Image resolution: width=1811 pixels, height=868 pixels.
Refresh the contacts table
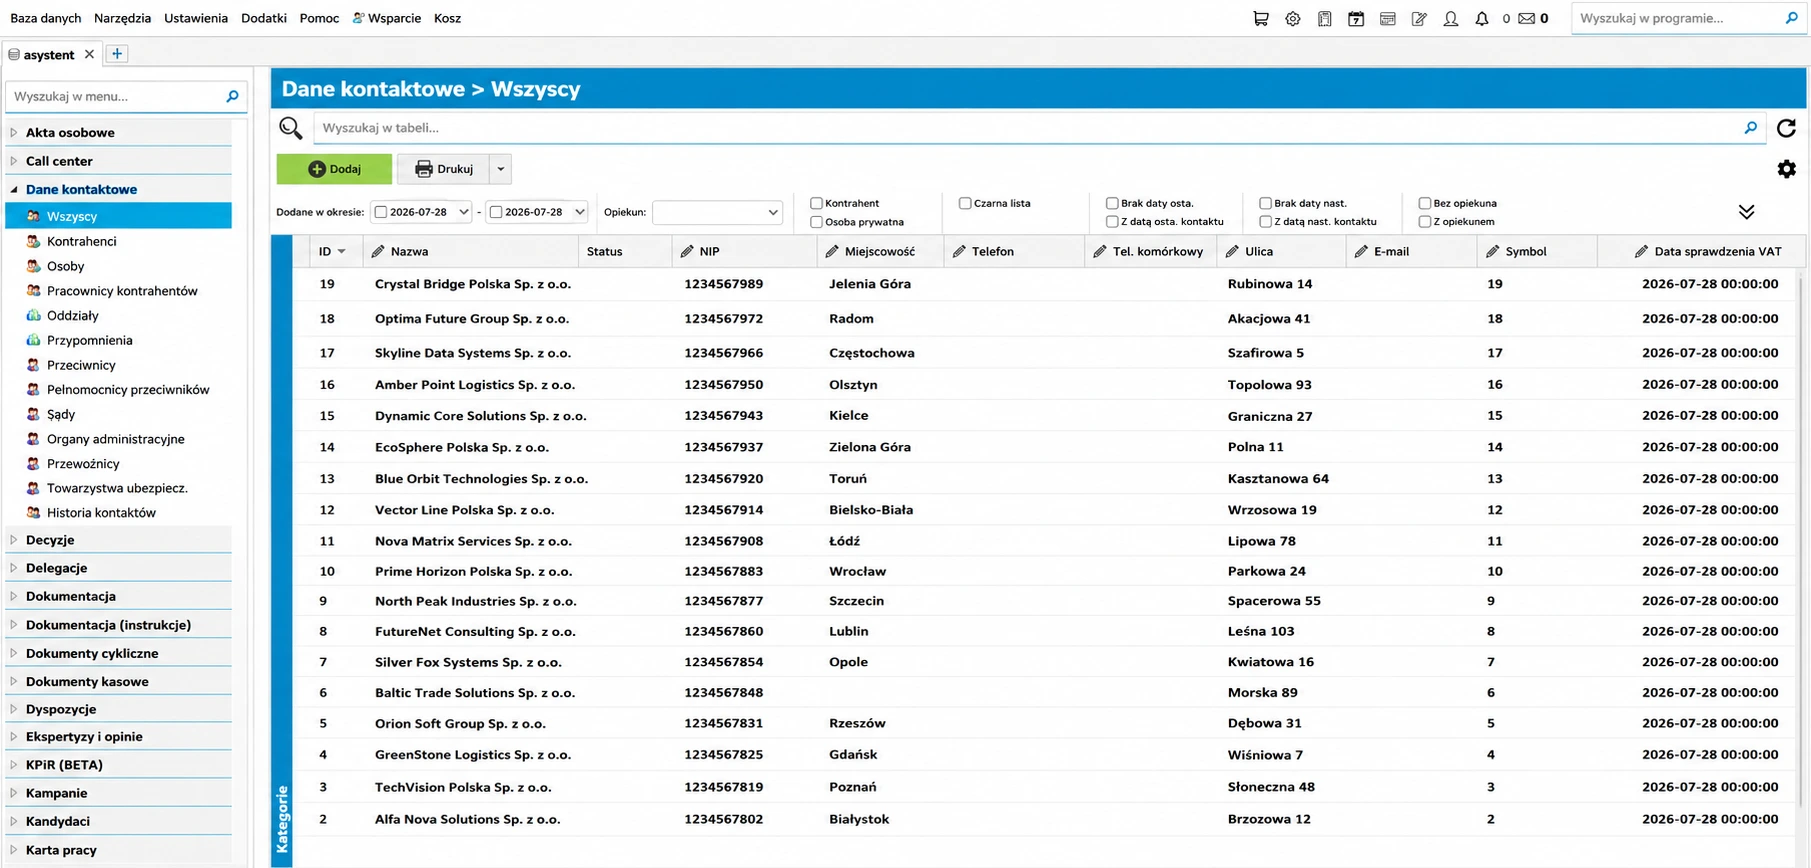1786,128
